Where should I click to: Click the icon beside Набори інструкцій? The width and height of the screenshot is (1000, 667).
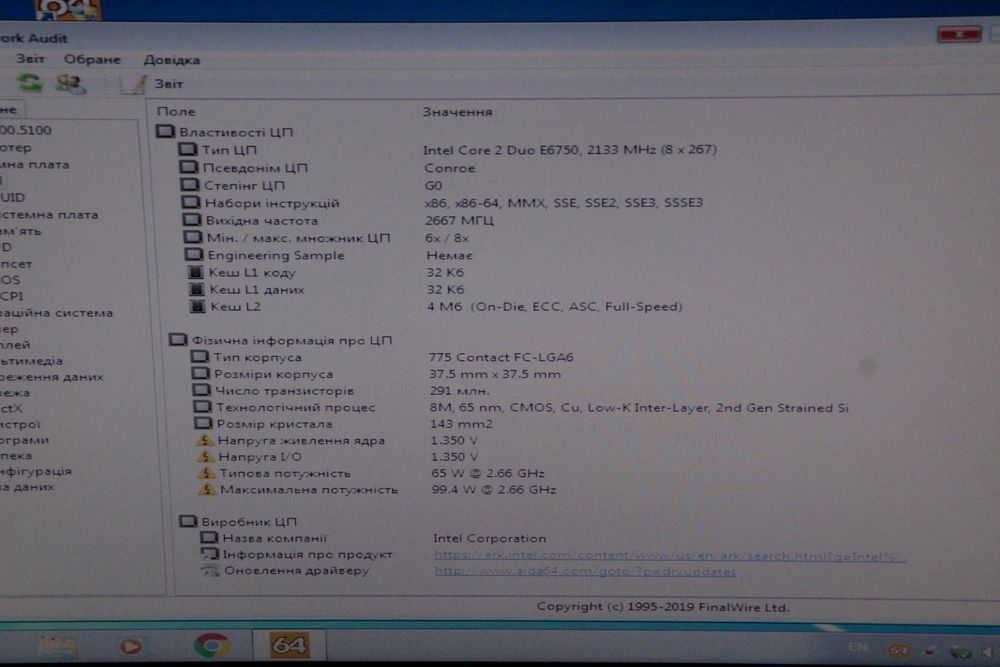point(191,203)
